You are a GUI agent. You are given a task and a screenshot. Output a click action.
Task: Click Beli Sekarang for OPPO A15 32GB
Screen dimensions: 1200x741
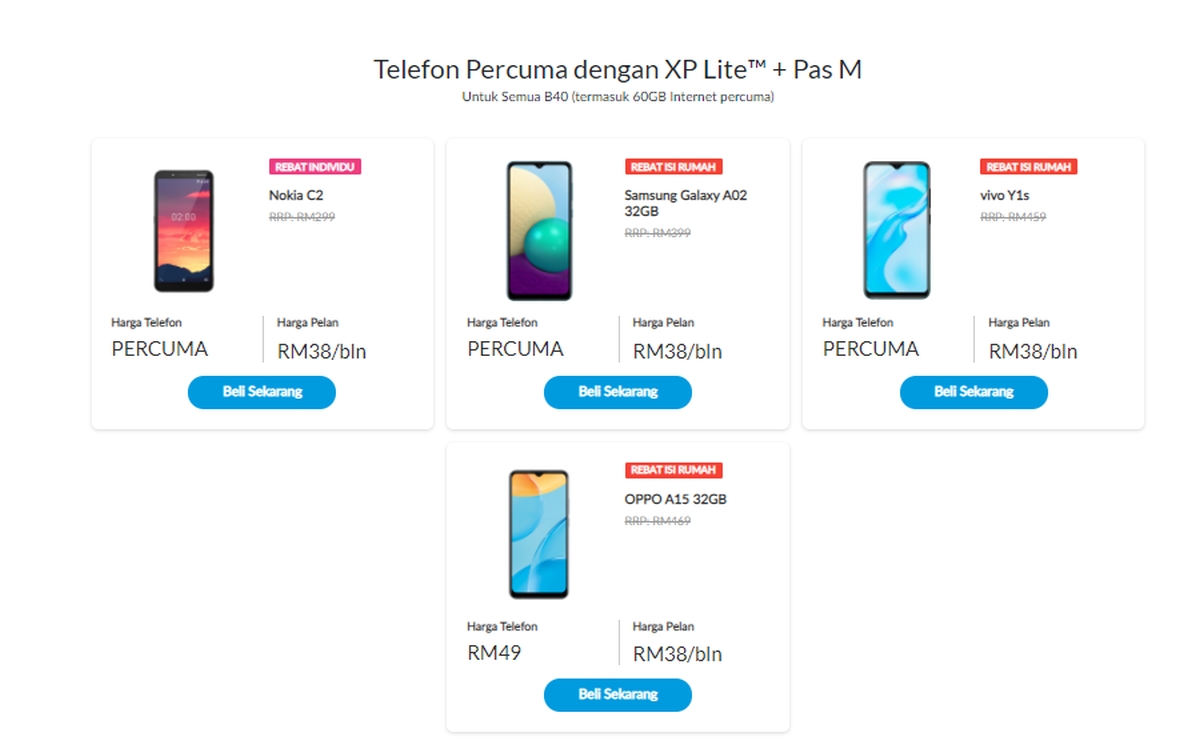(617, 695)
